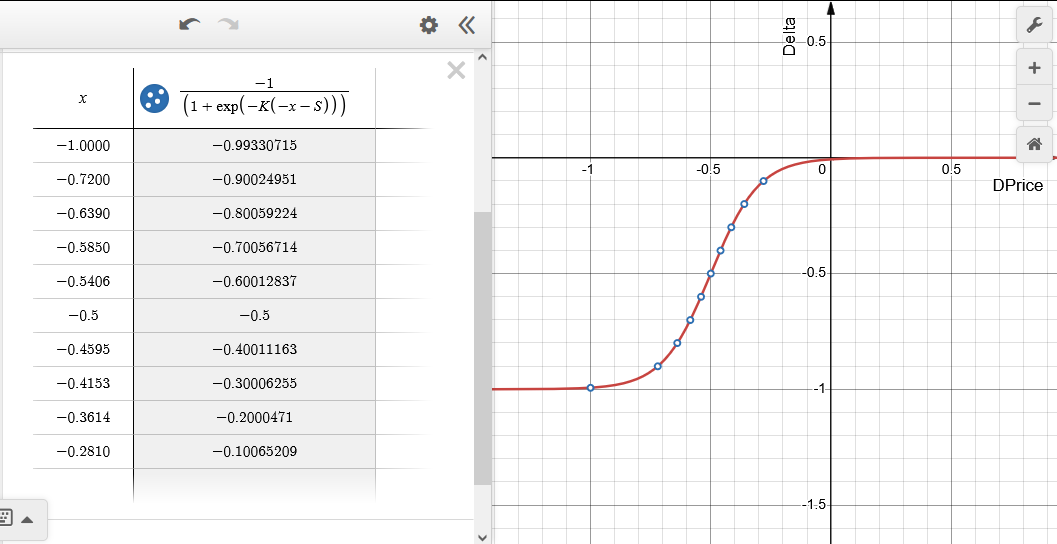This screenshot has width=1057, height=544.
Task: Select the table cell containing -0.7200
Action: tap(83, 180)
